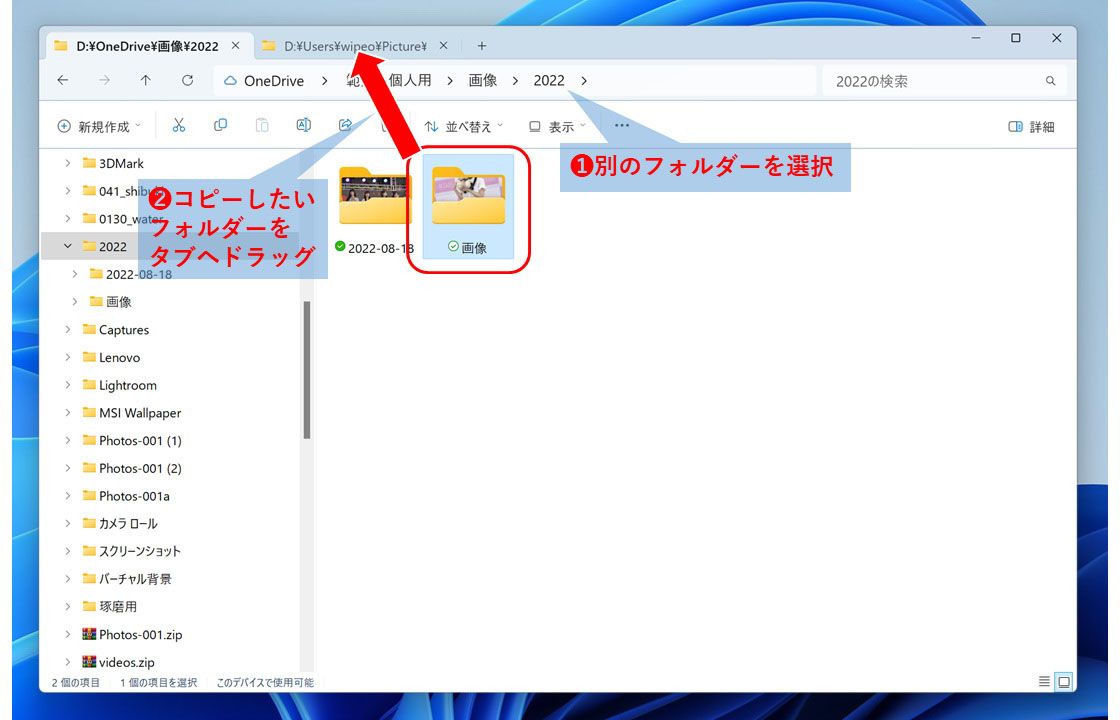Click 画像 in the breadcrumb path
The width and height of the screenshot is (1120, 720).
pyautogui.click(x=483, y=80)
